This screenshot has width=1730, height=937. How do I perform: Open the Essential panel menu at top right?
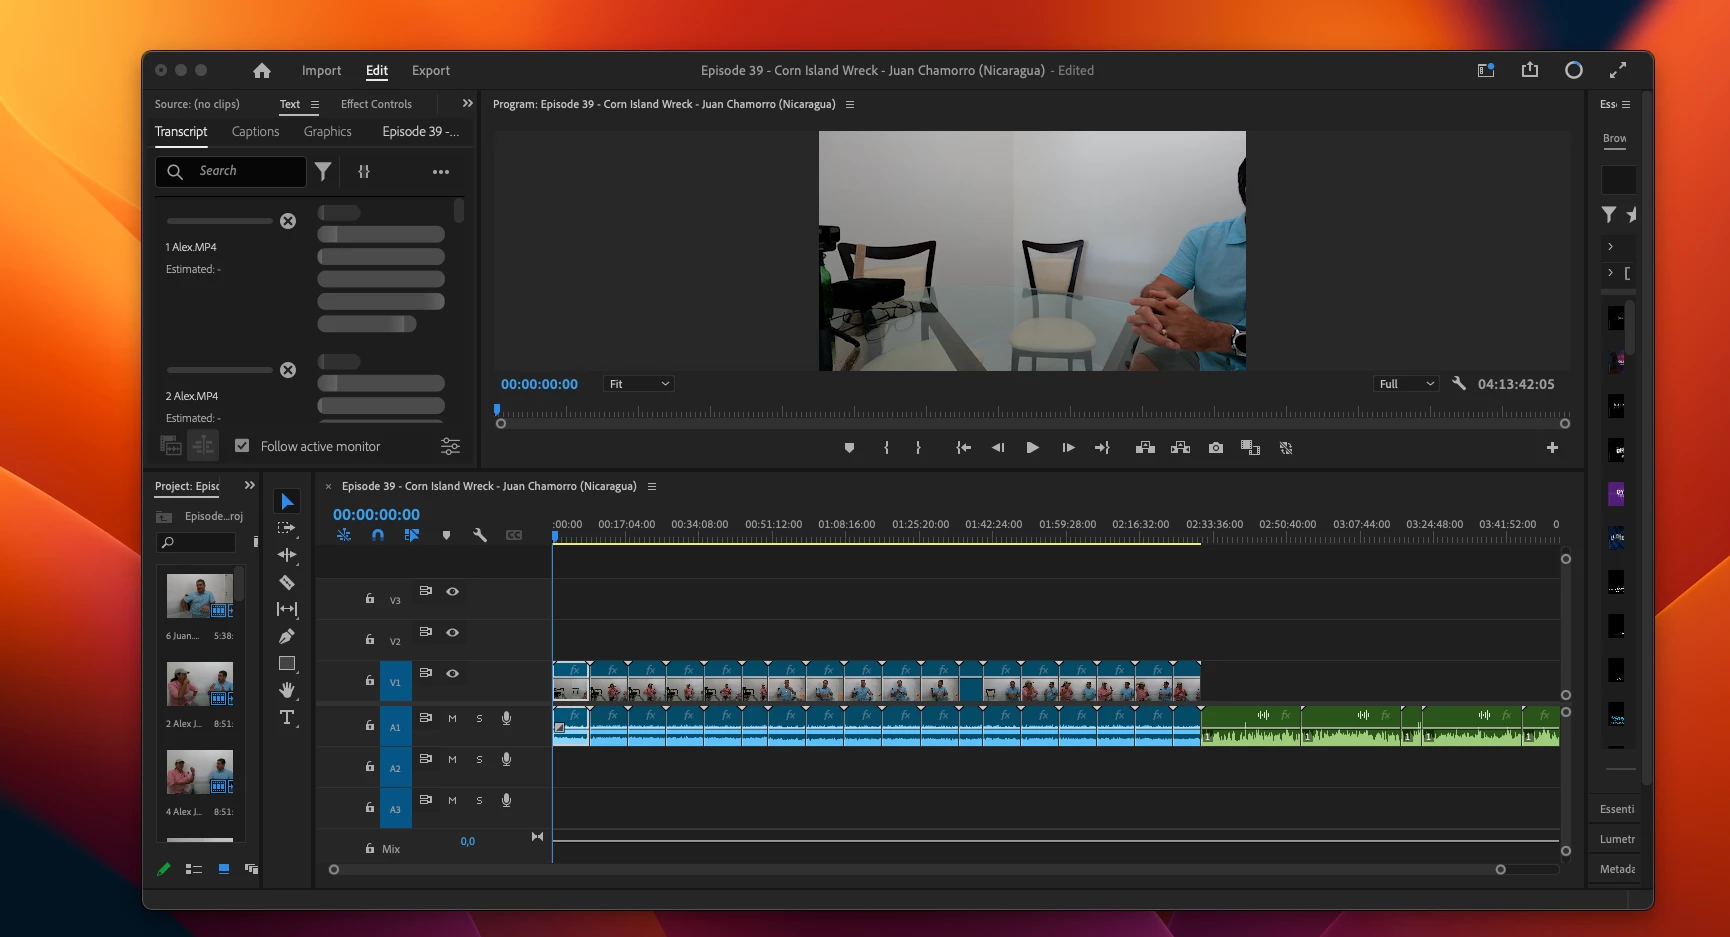1626,104
